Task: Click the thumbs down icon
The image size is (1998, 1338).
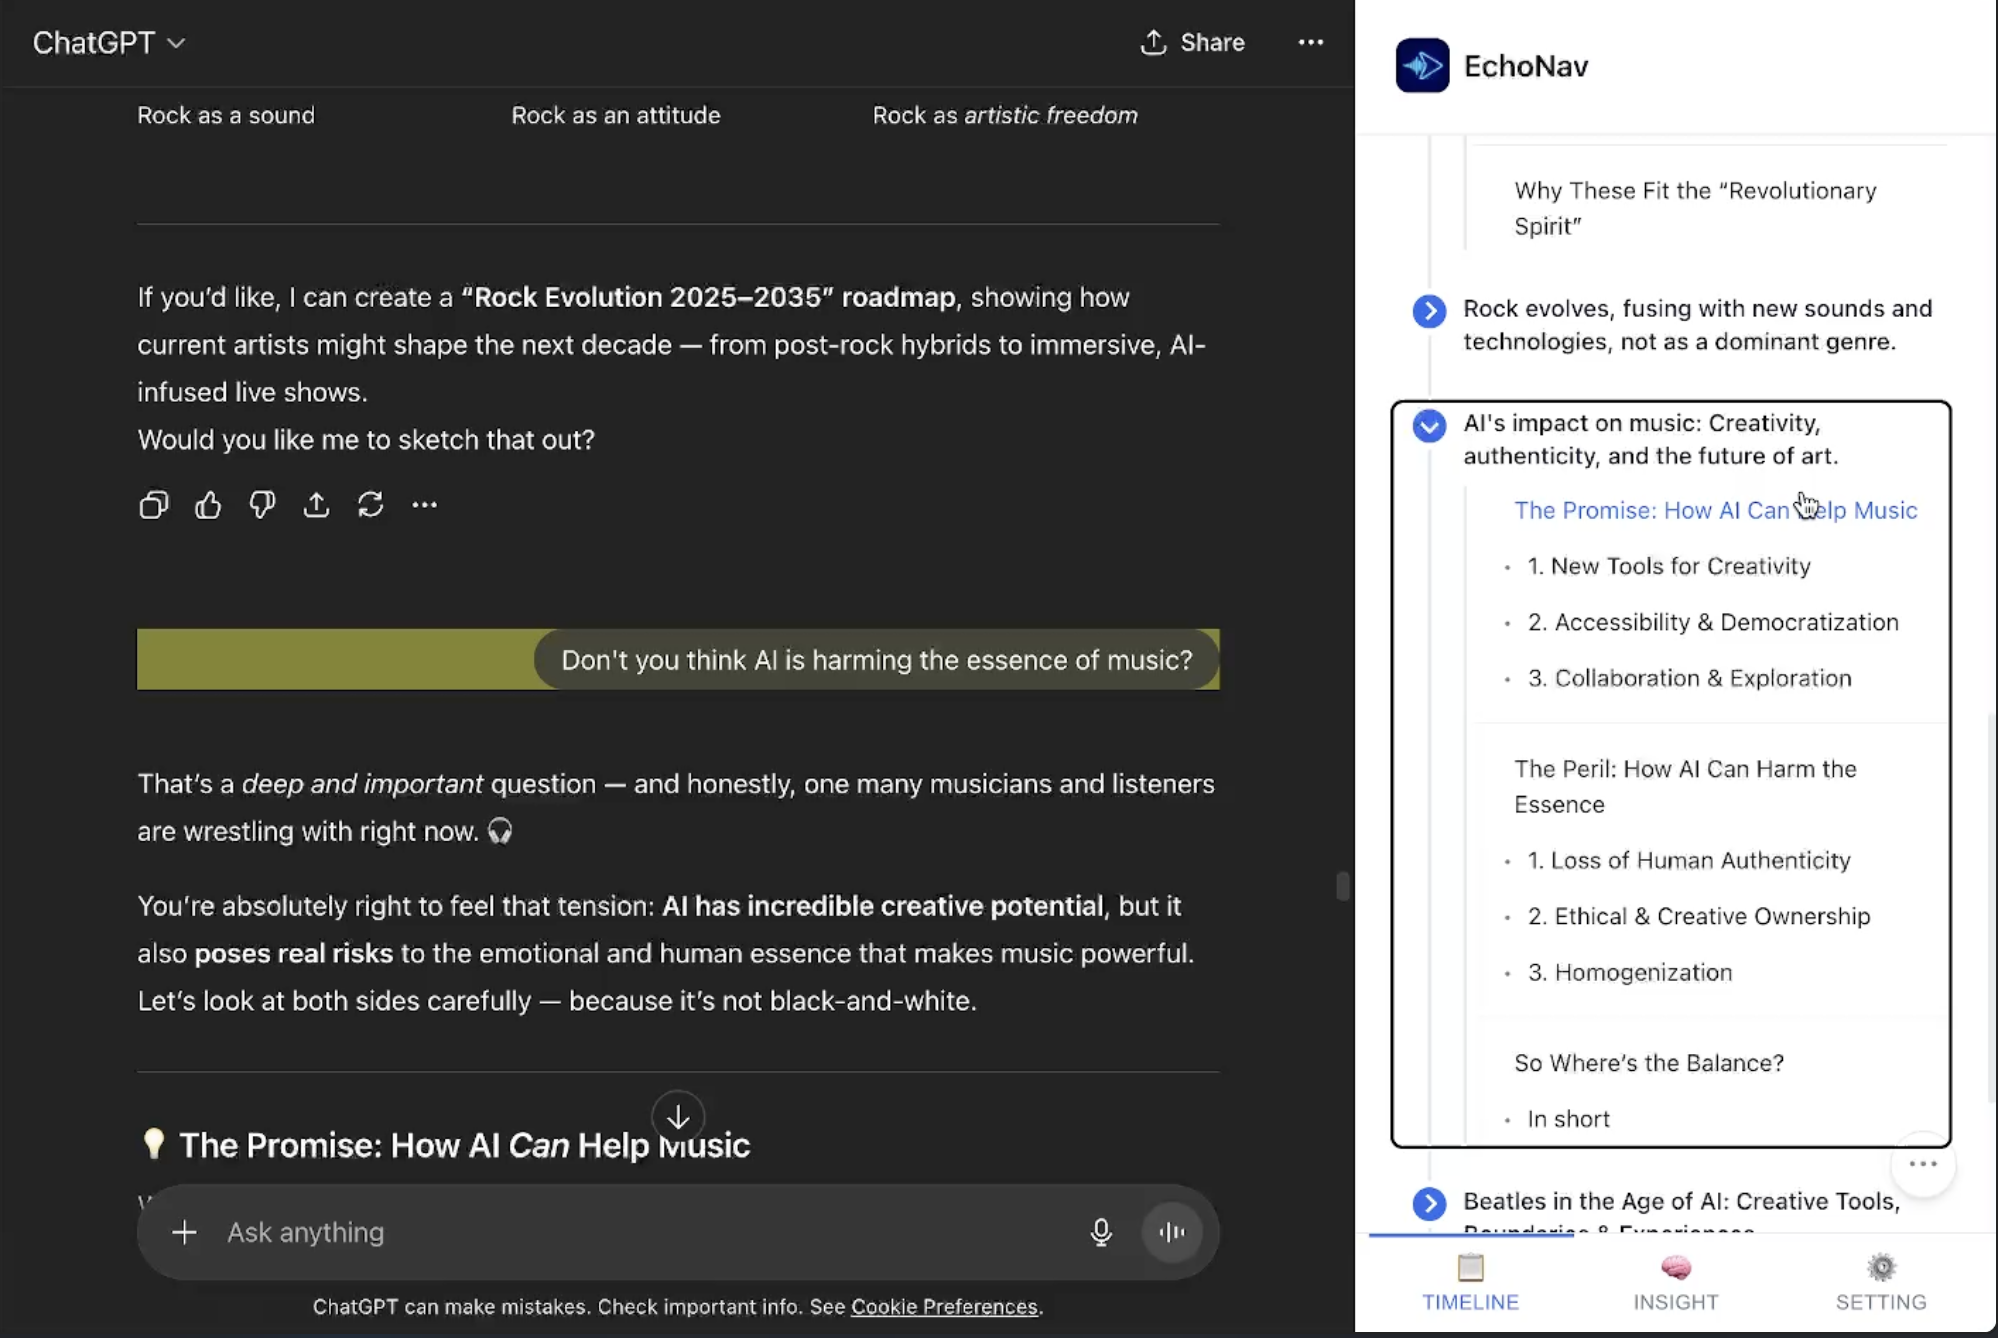Action: pyautogui.click(x=262, y=505)
